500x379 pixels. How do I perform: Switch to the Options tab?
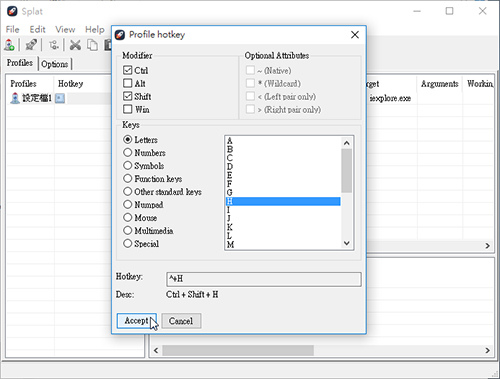55,64
